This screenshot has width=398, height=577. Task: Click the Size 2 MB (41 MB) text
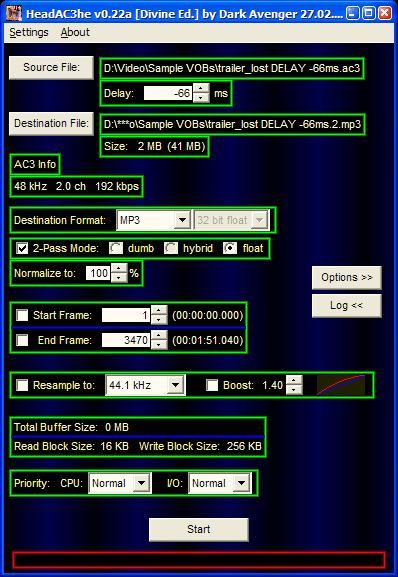coord(154,146)
